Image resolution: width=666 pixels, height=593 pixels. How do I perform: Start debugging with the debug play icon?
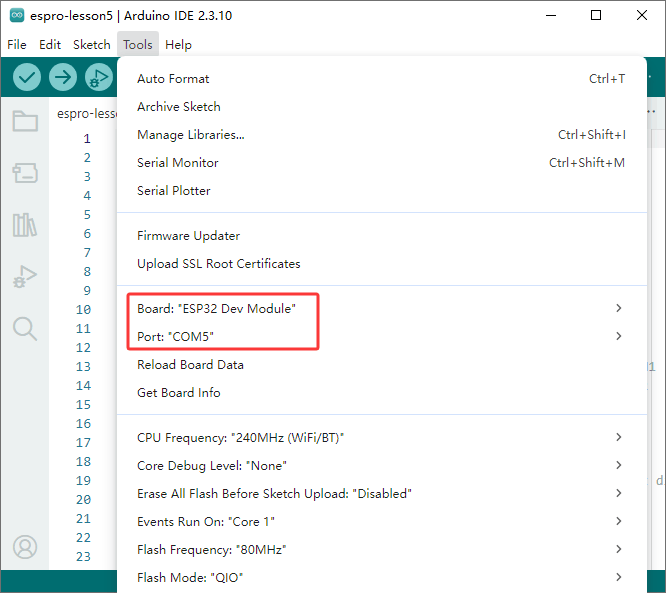pyautogui.click(x=99, y=77)
